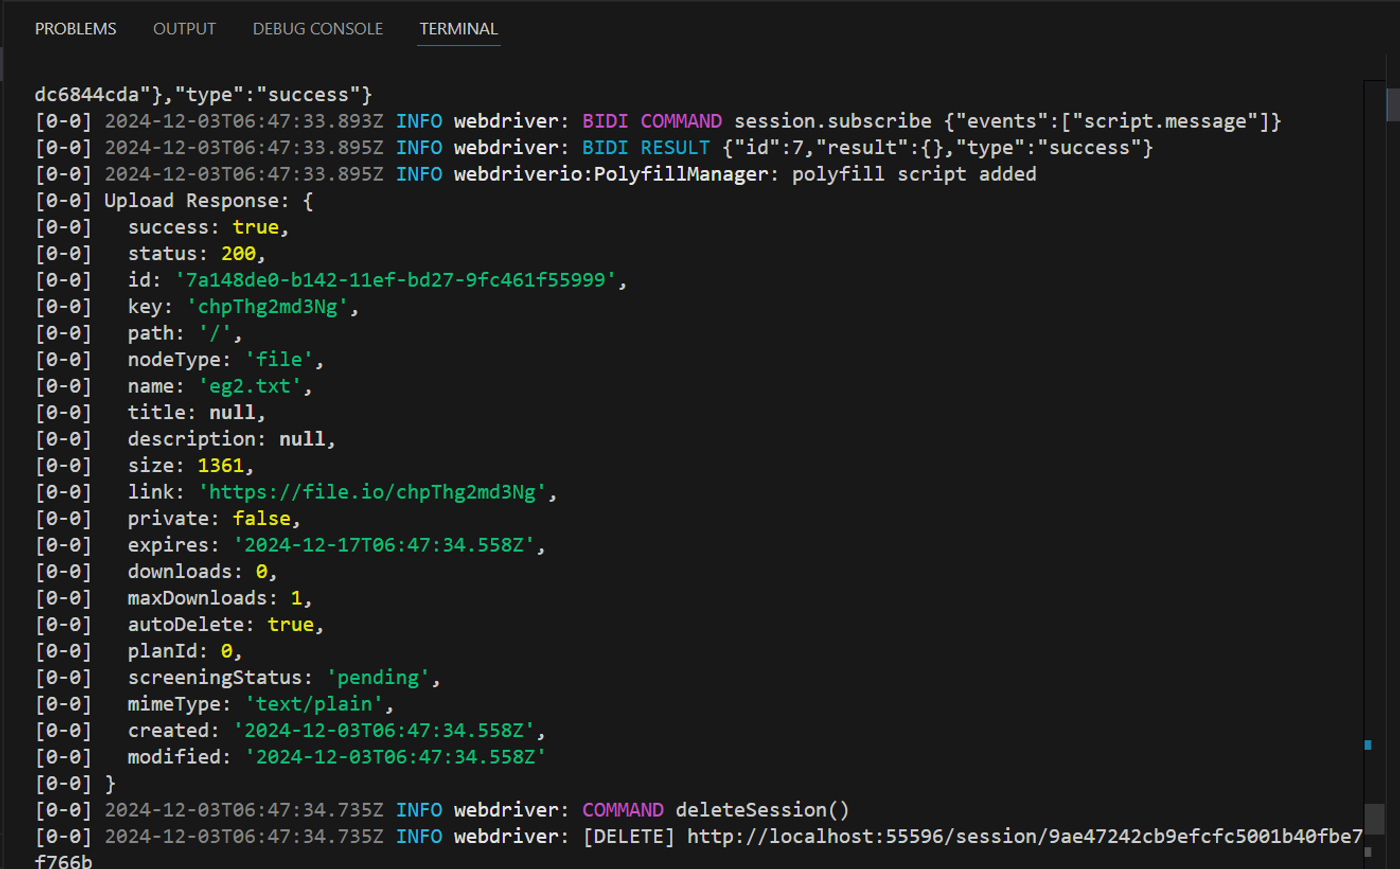
Task: Click the 'planId: 0' line
Action: point(185,651)
